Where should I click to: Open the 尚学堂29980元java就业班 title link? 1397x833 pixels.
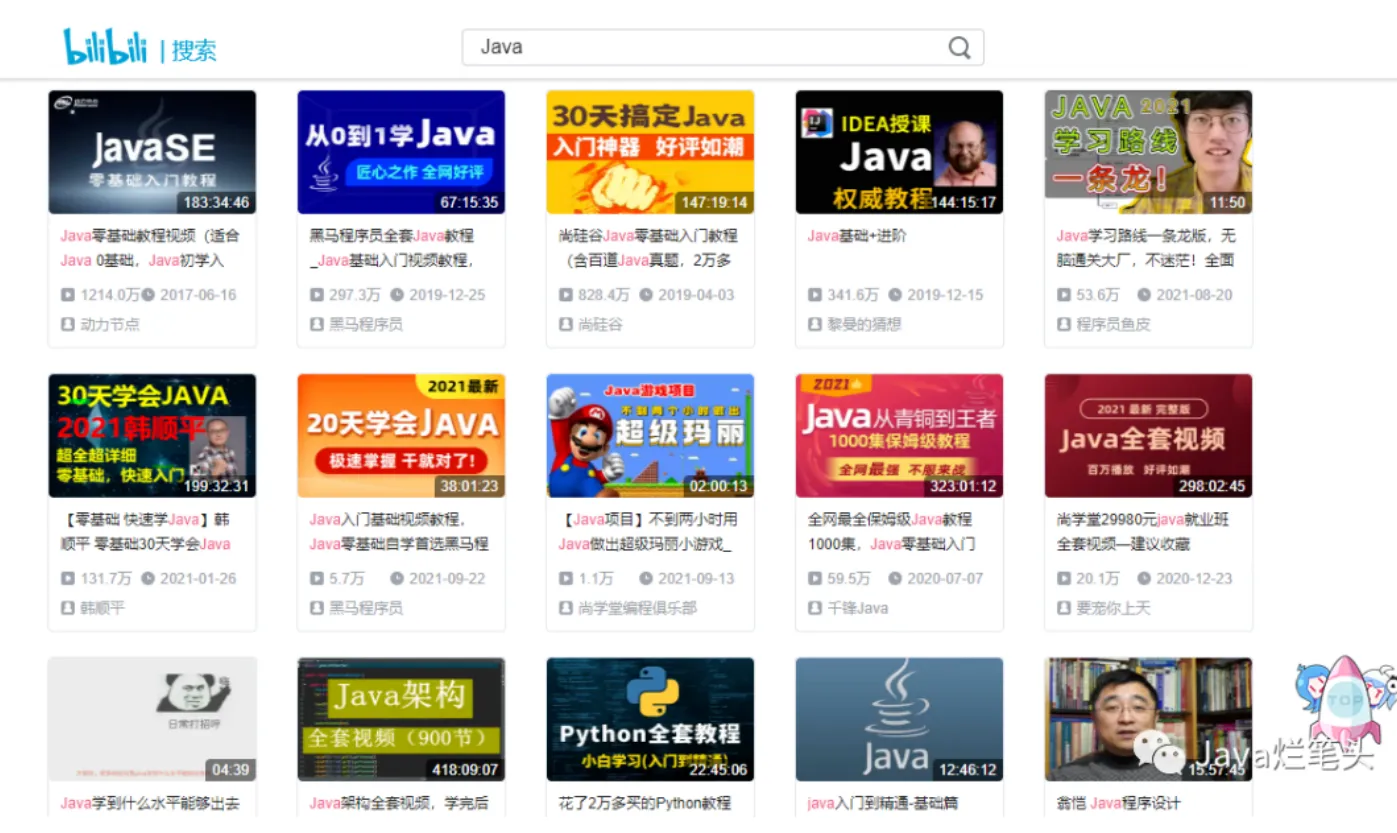(1145, 532)
